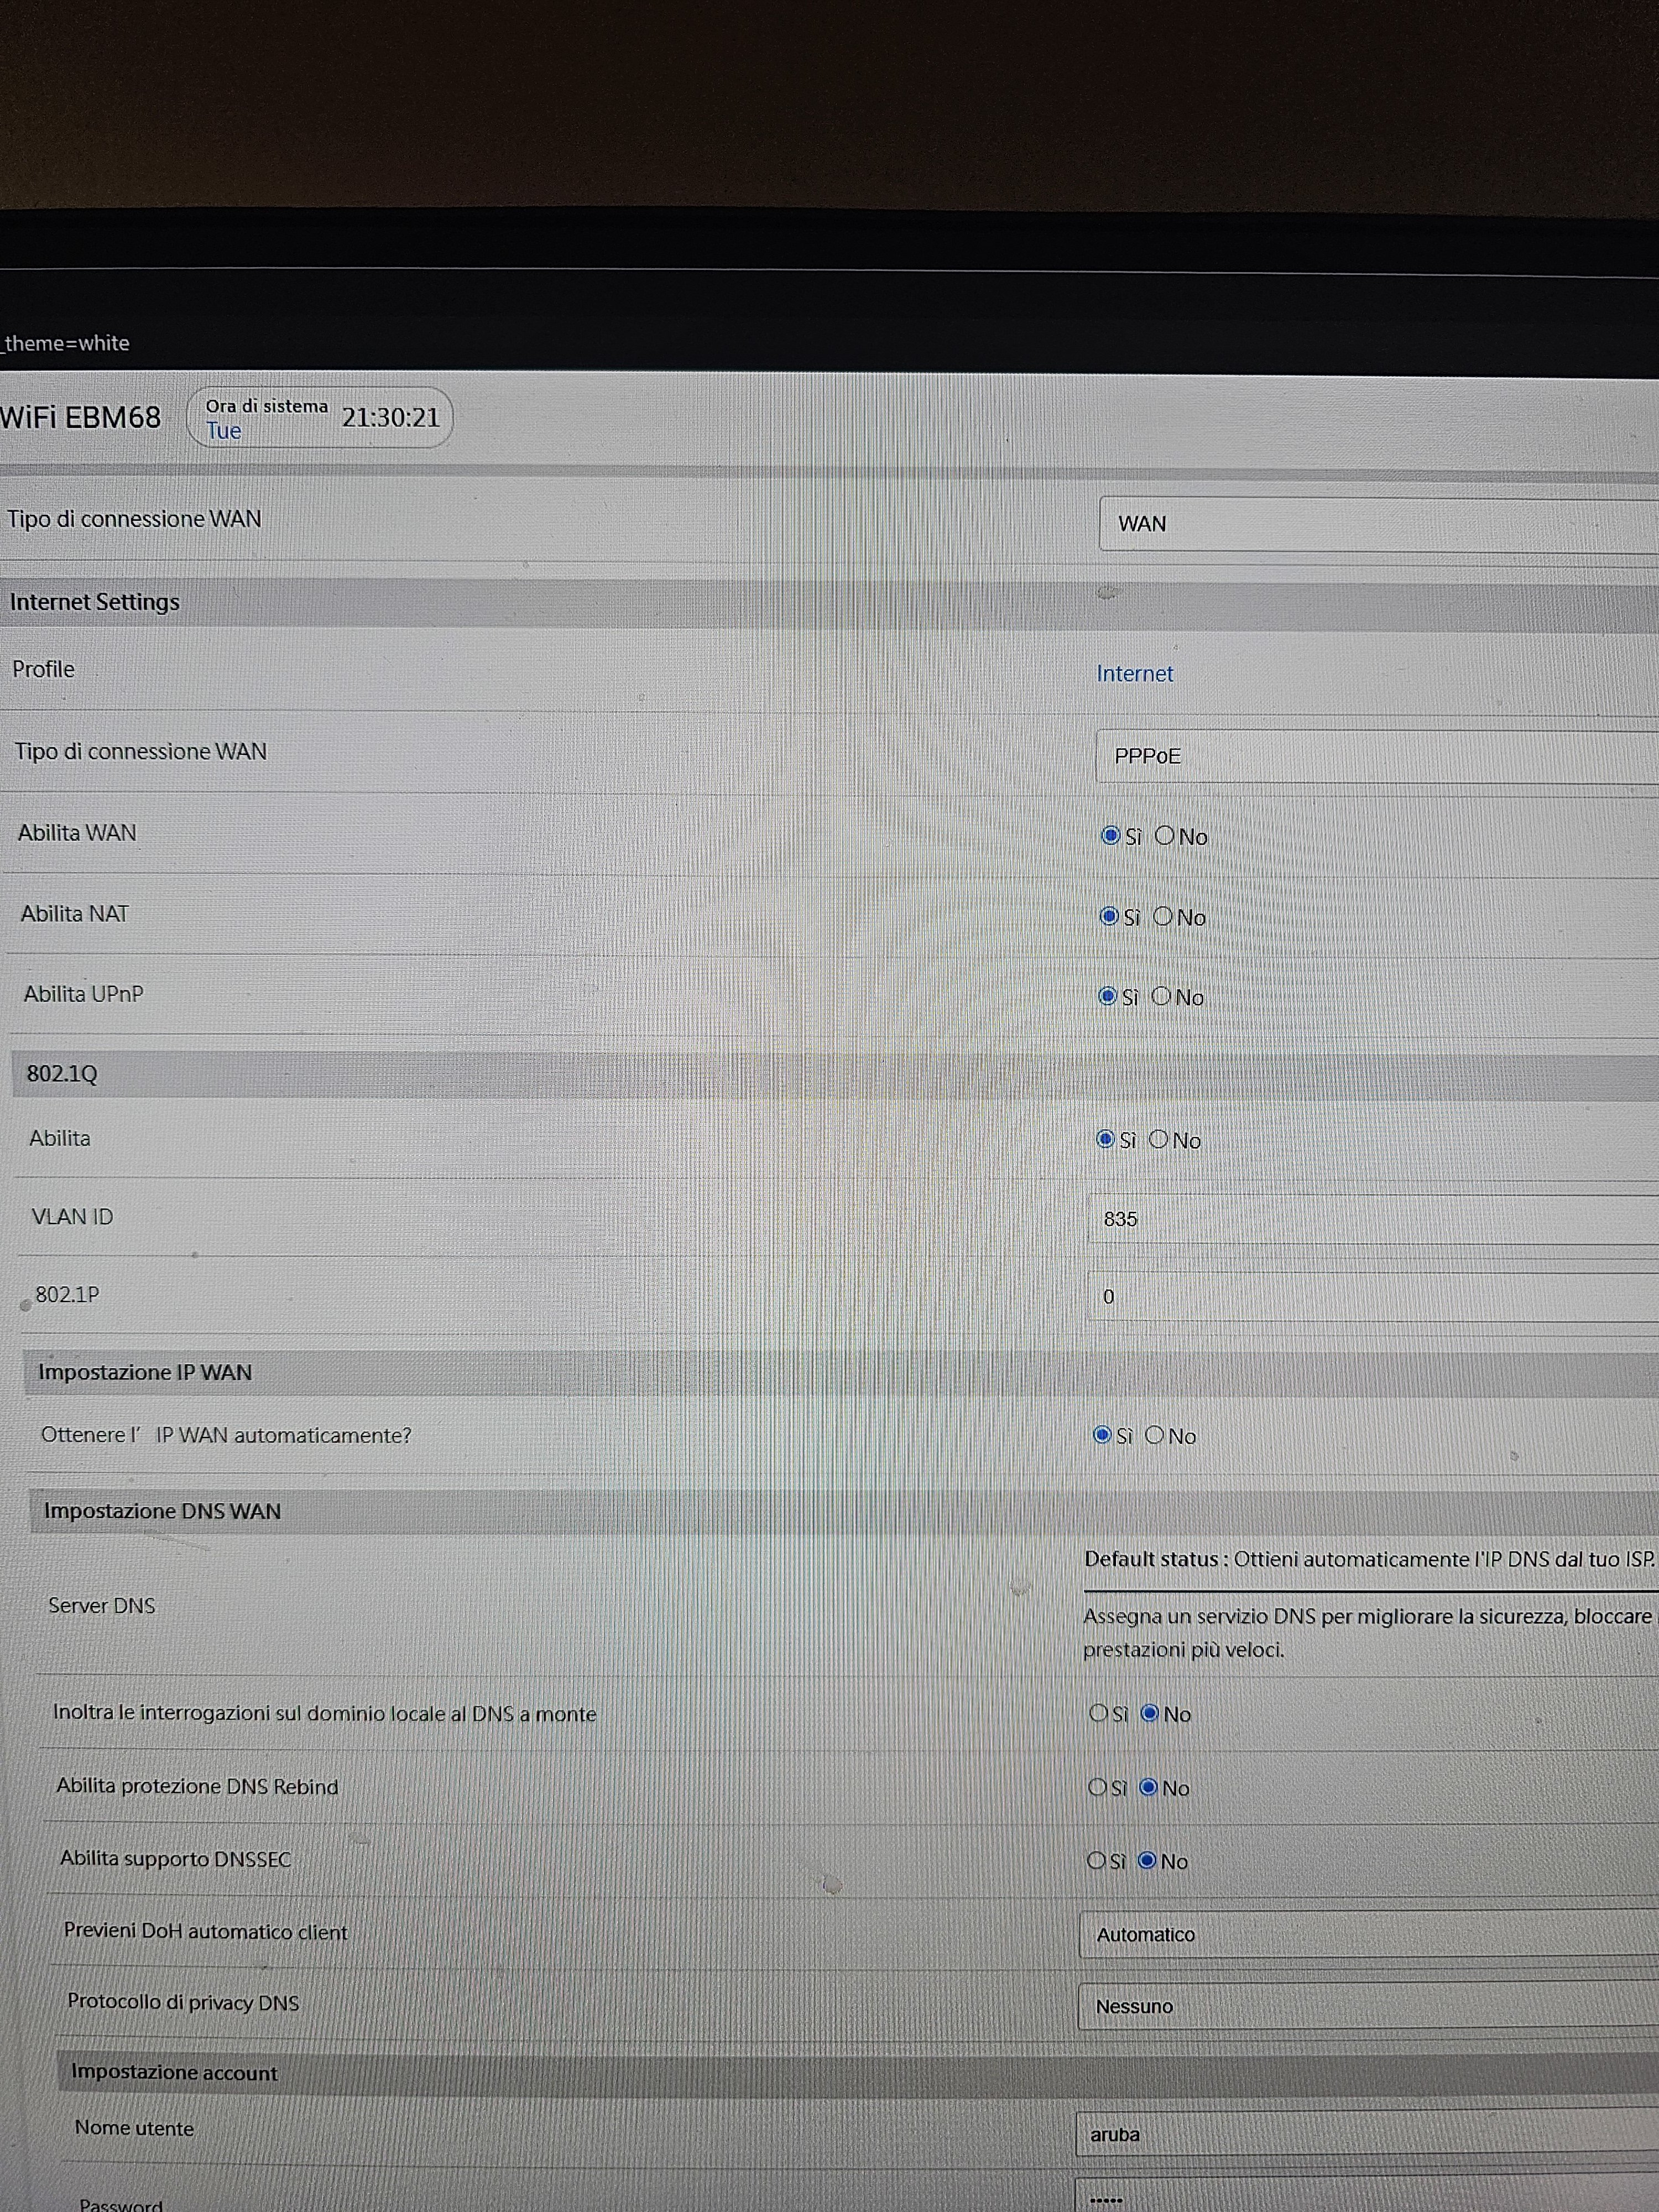The image size is (1659, 2212).
Task: Select No for Abilita UPnP
Action: pos(1161,996)
